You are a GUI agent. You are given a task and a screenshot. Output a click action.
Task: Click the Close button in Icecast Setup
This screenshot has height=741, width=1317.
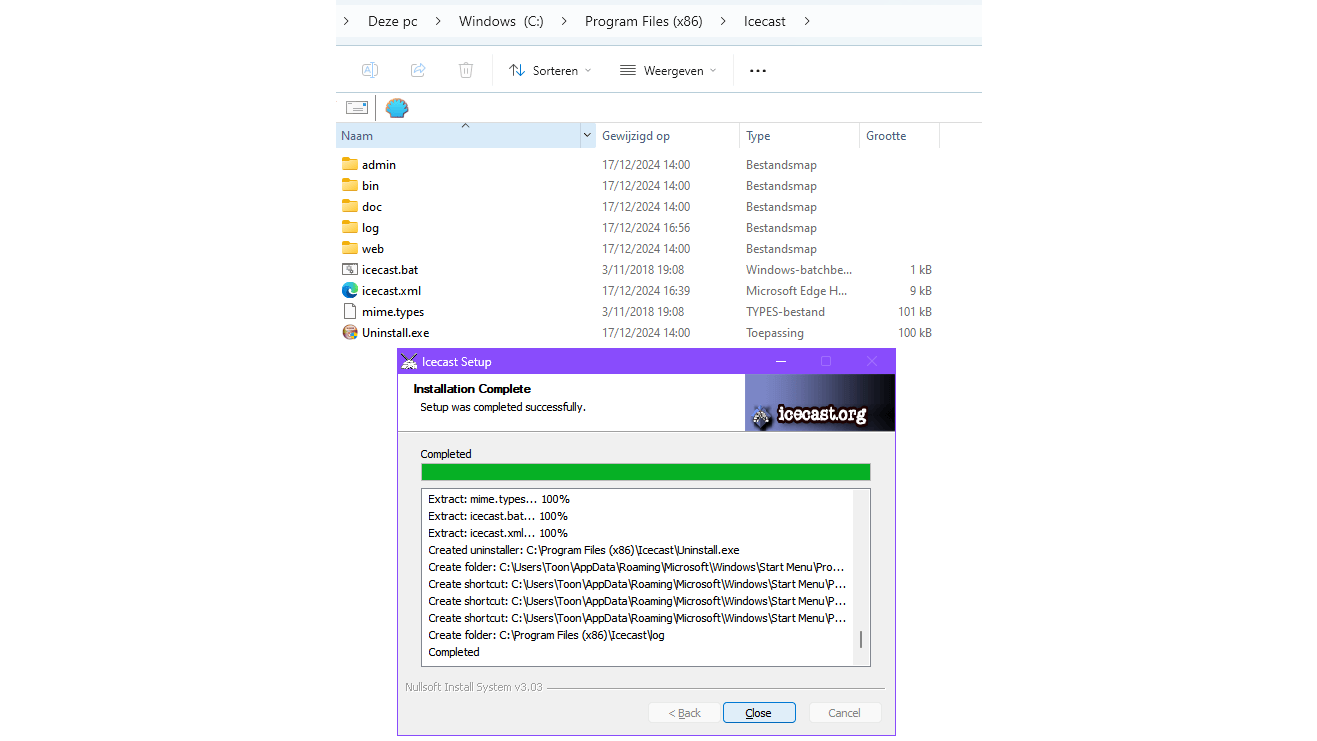point(759,713)
